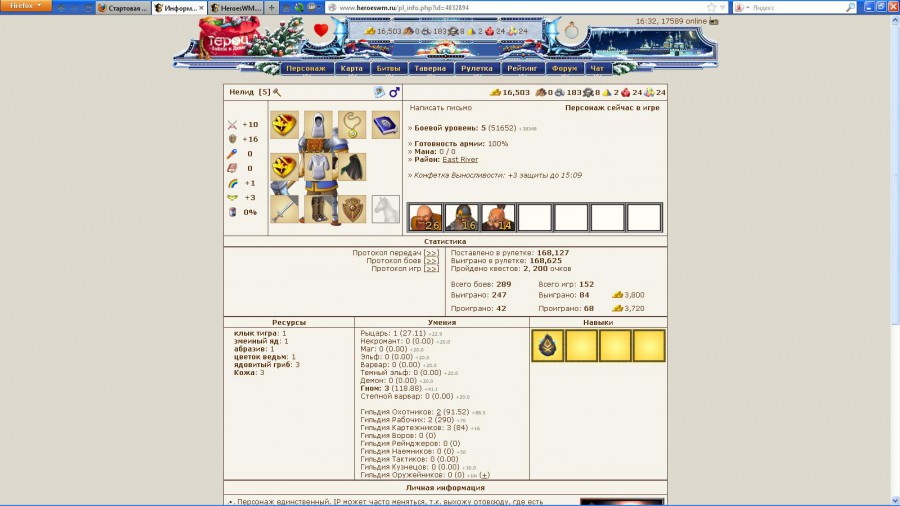Switch to the Стартовая browser tab

coord(123,8)
